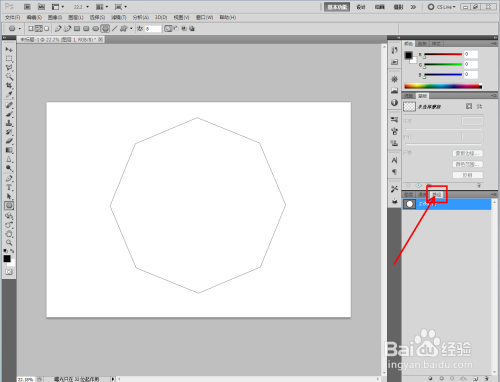Open the 编辑(E) Edit menu
Screen dimensions: 500x382
point(34,17)
